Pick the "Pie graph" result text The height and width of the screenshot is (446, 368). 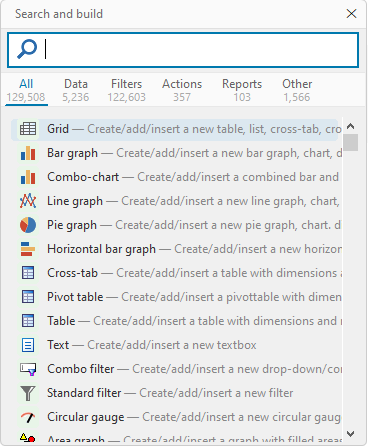[x=72, y=225]
